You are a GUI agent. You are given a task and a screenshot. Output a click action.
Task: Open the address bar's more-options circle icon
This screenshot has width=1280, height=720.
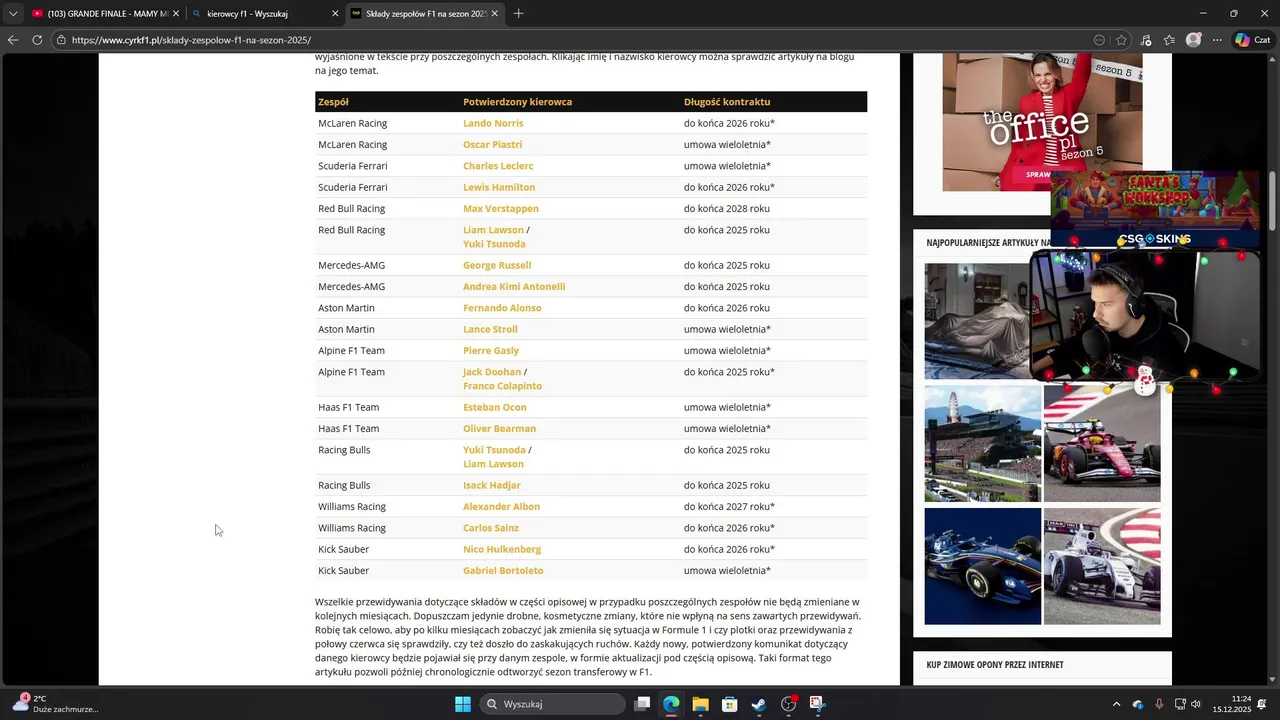(1099, 40)
